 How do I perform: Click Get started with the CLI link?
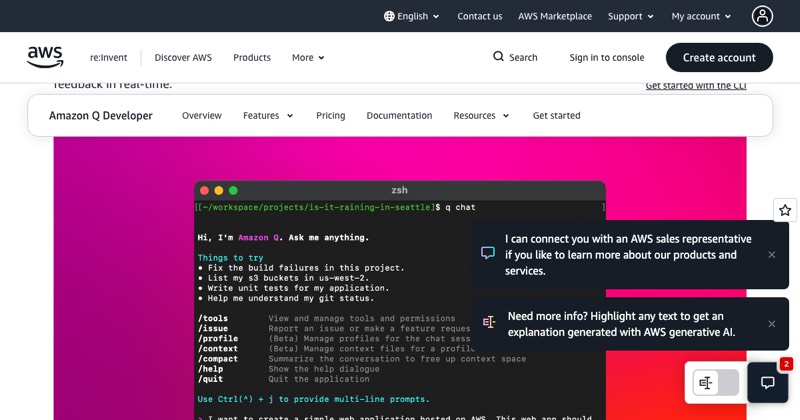[696, 86]
